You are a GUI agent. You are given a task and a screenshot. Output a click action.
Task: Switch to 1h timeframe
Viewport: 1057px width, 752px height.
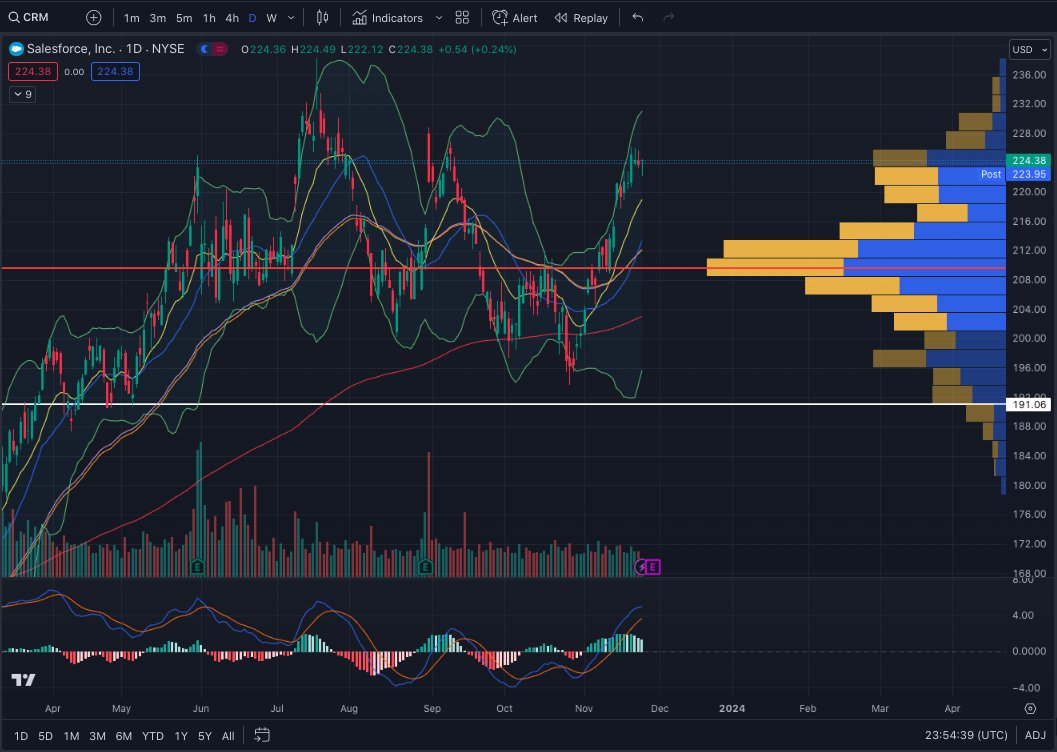pos(210,18)
